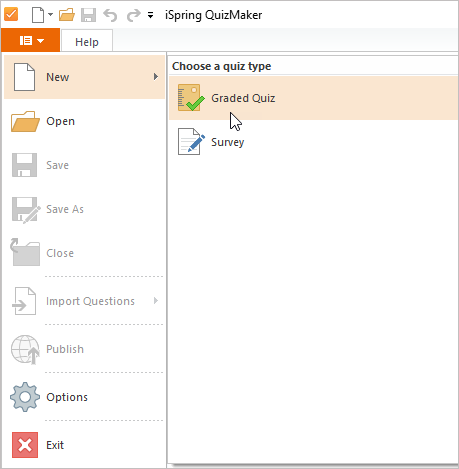Select New in the file menu
The image size is (459, 469).
pyautogui.click(x=84, y=77)
